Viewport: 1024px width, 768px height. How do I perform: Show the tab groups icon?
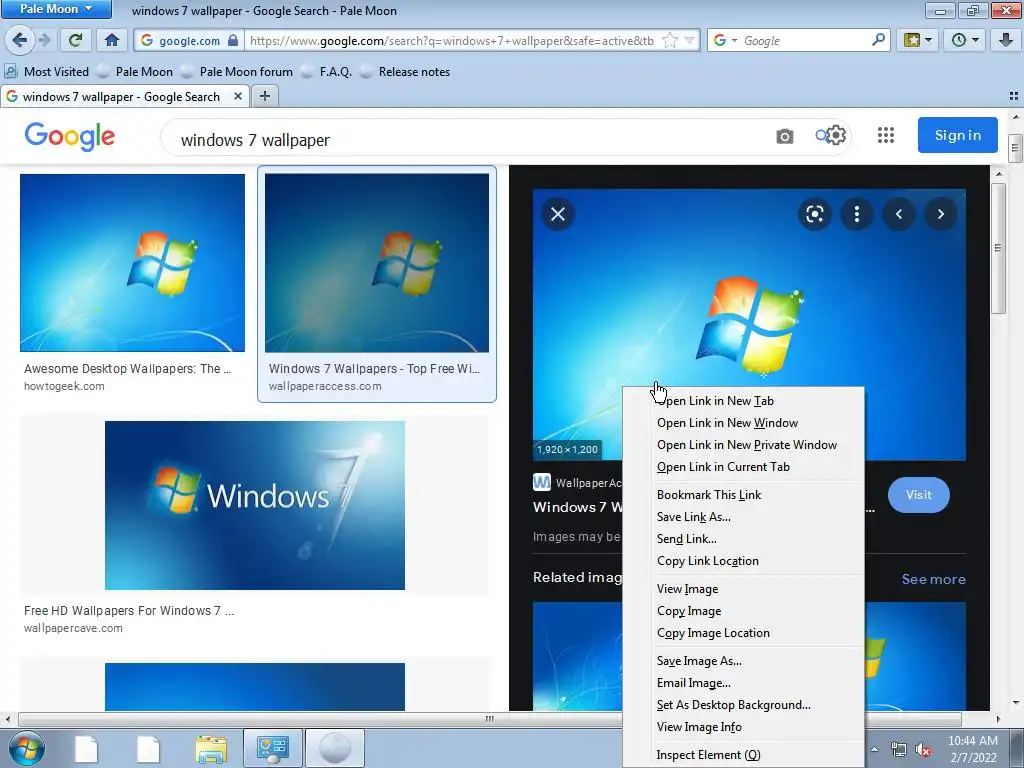pyautogui.click(x=1014, y=96)
